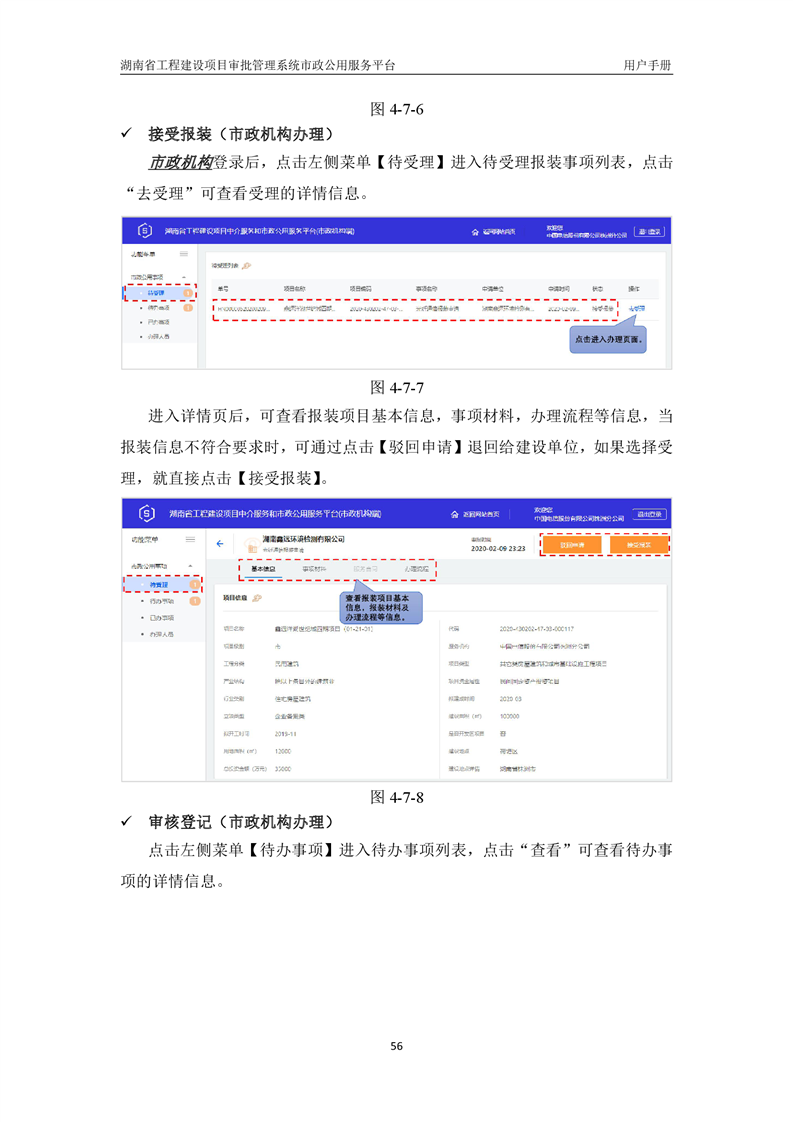Collapse 市政公用事项 group in Figure 4-7-8 sidebar
The image size is (793, 1122).
190,566
